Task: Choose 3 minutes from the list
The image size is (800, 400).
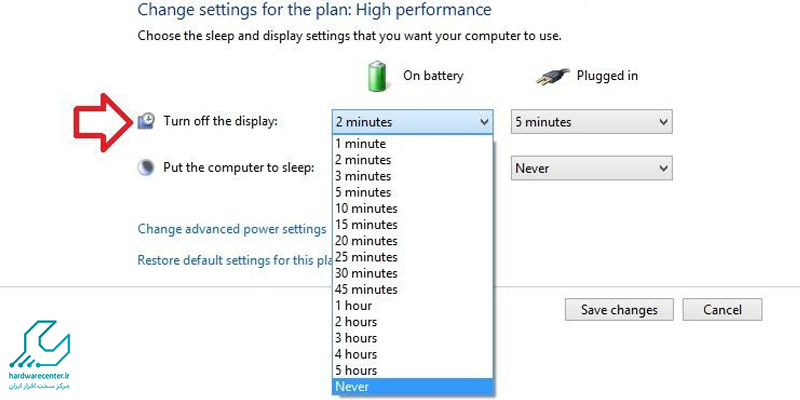Action: [x=412, y=176]
